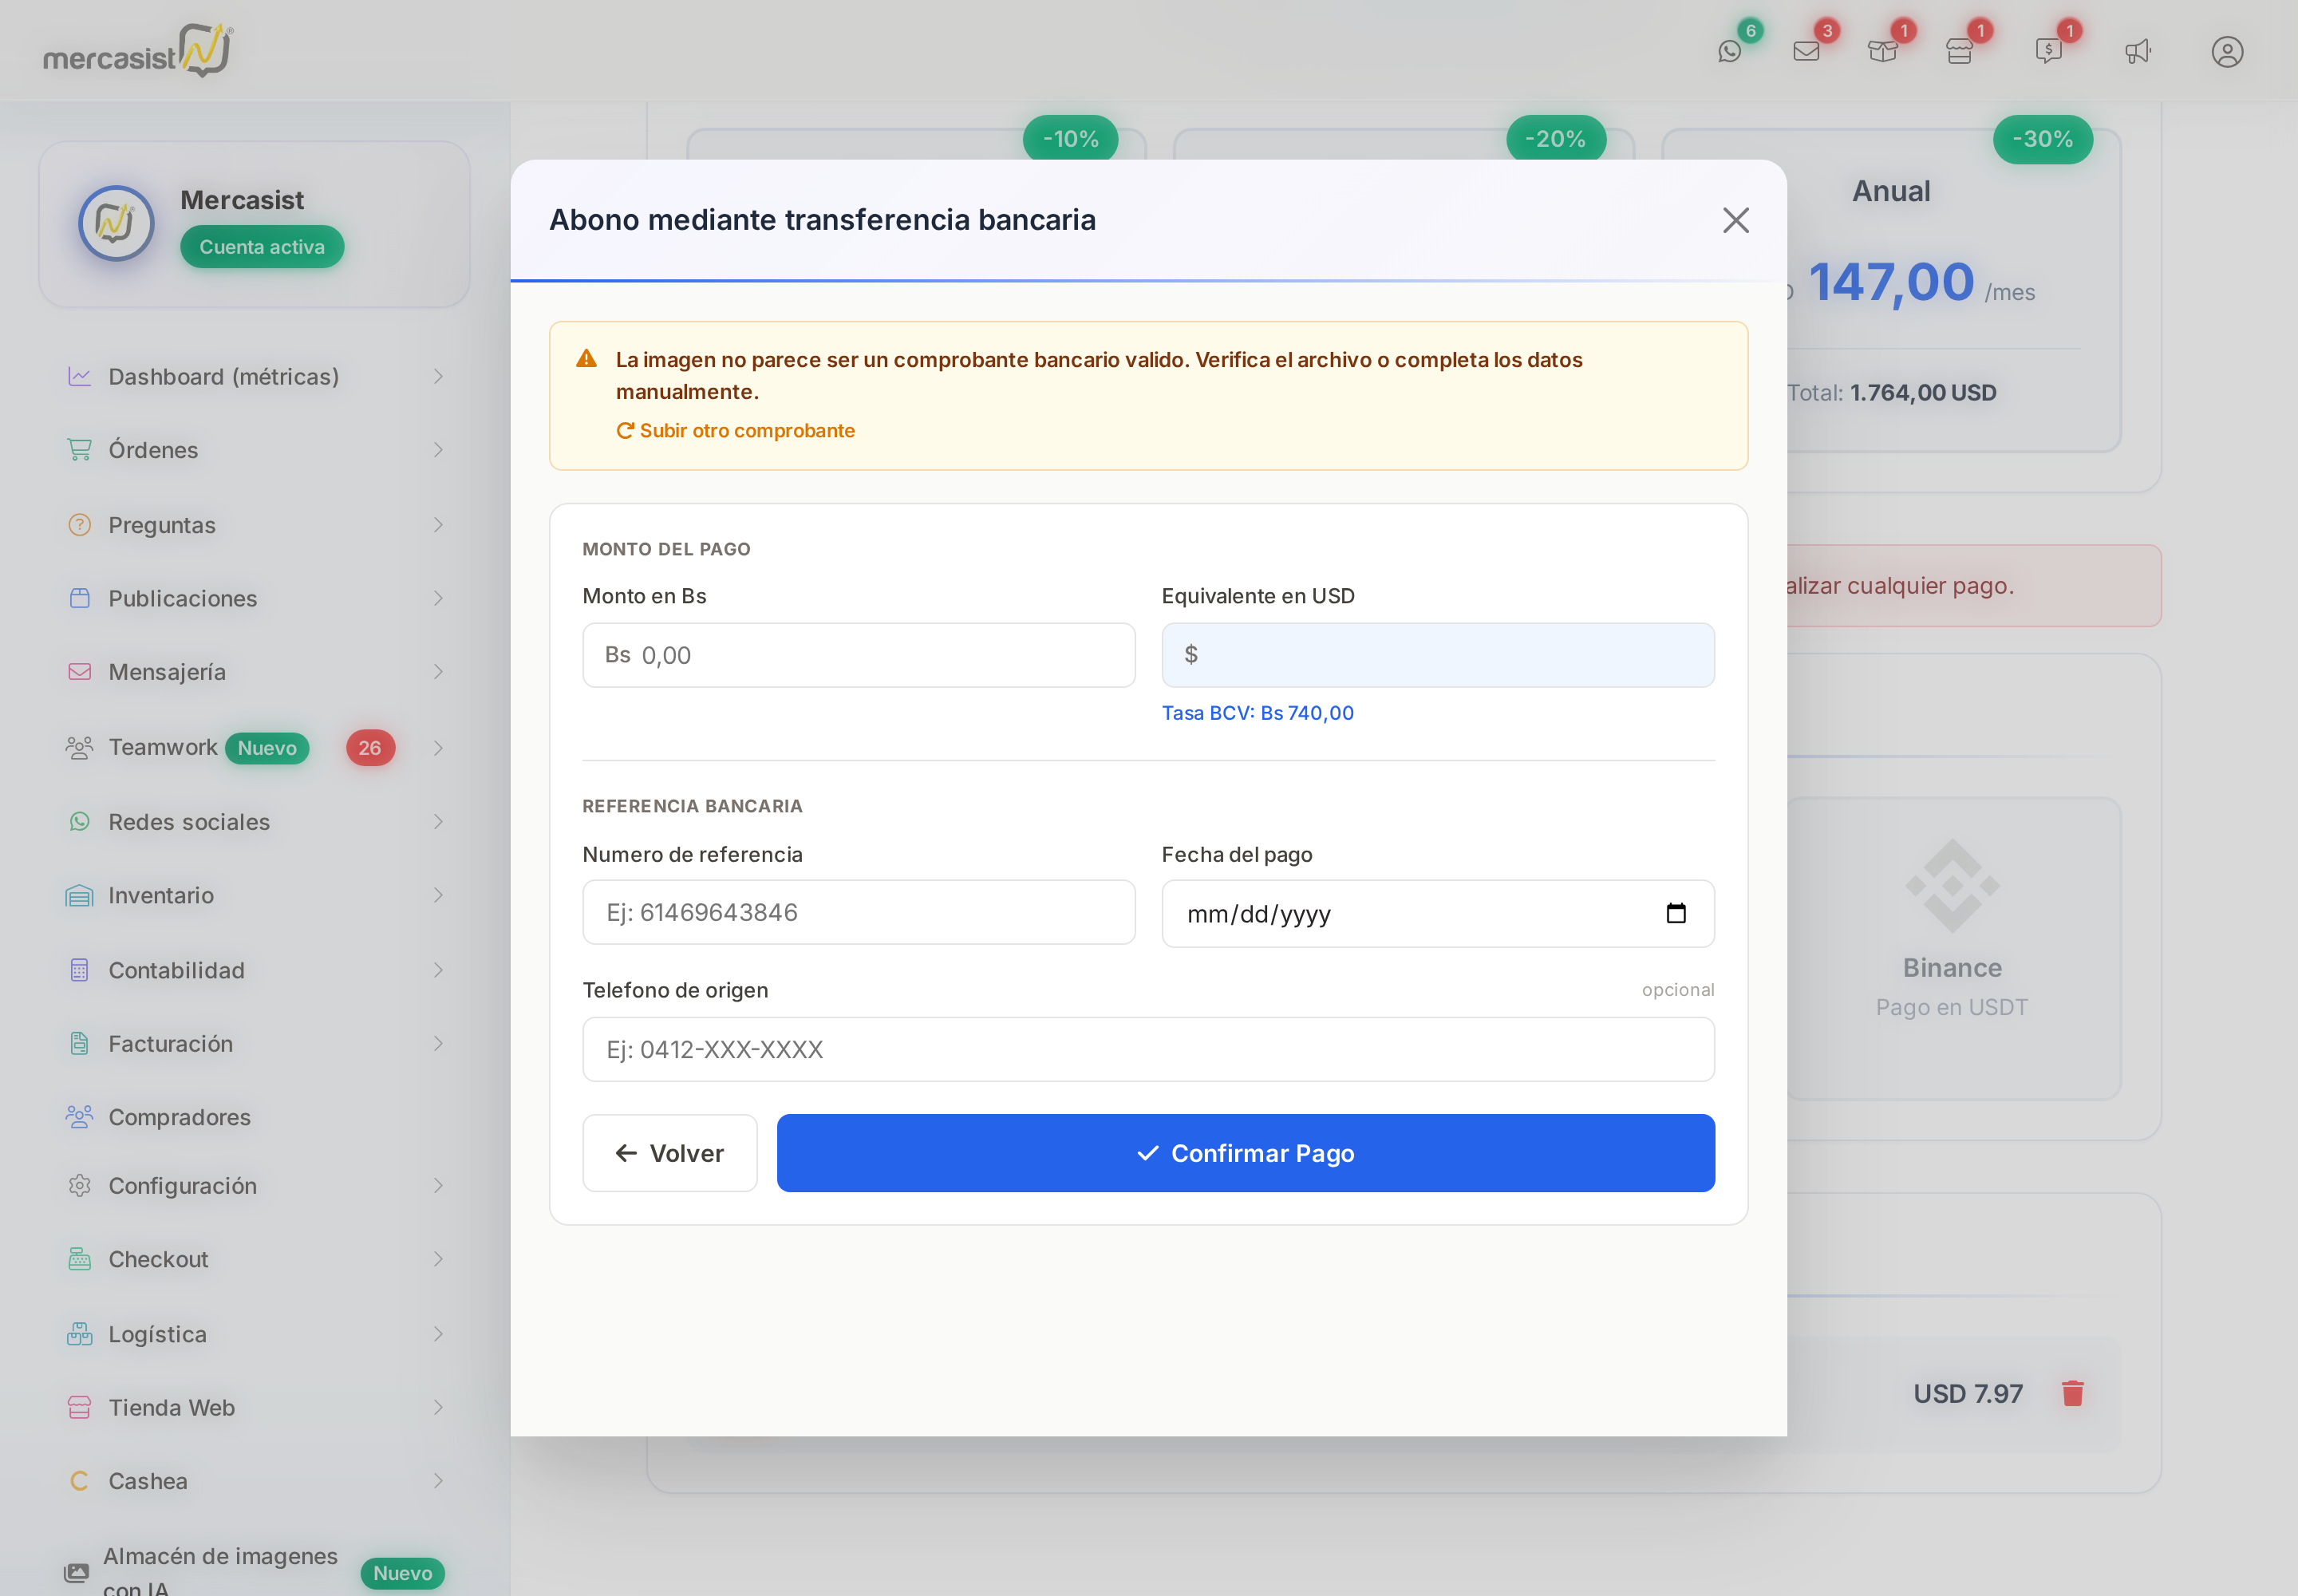
Task: Select the Binance Pago en USDT card
Action: coord(1952,948)
